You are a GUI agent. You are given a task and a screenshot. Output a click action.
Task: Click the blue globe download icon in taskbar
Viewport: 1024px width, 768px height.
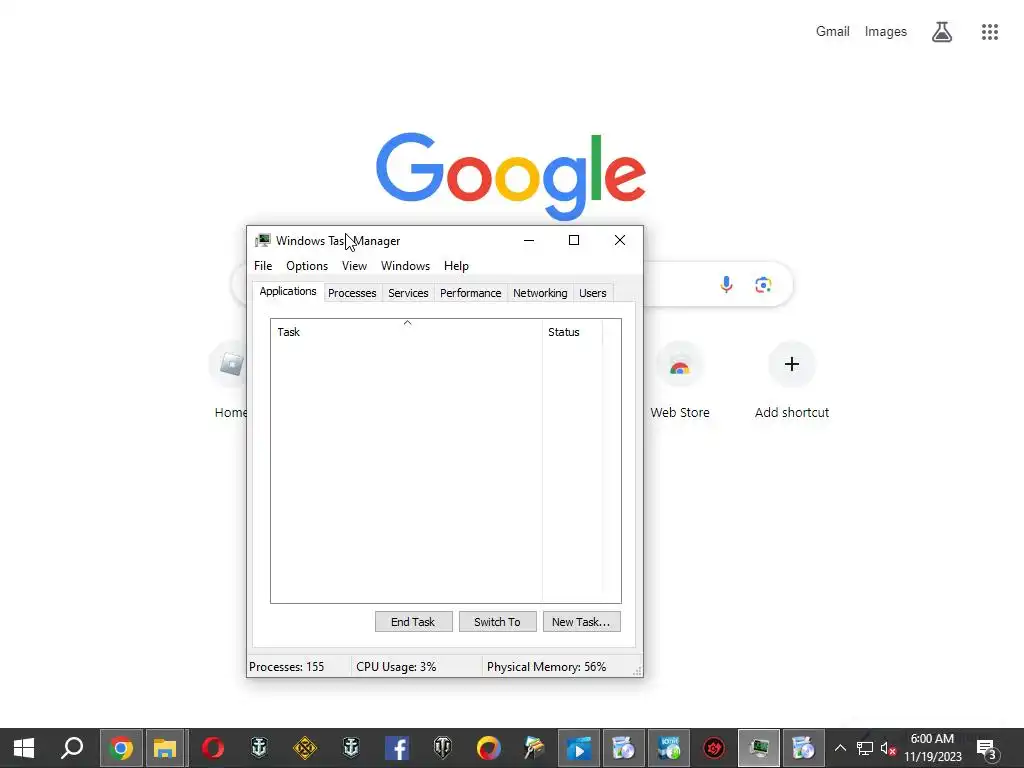[x=669, y=748]
